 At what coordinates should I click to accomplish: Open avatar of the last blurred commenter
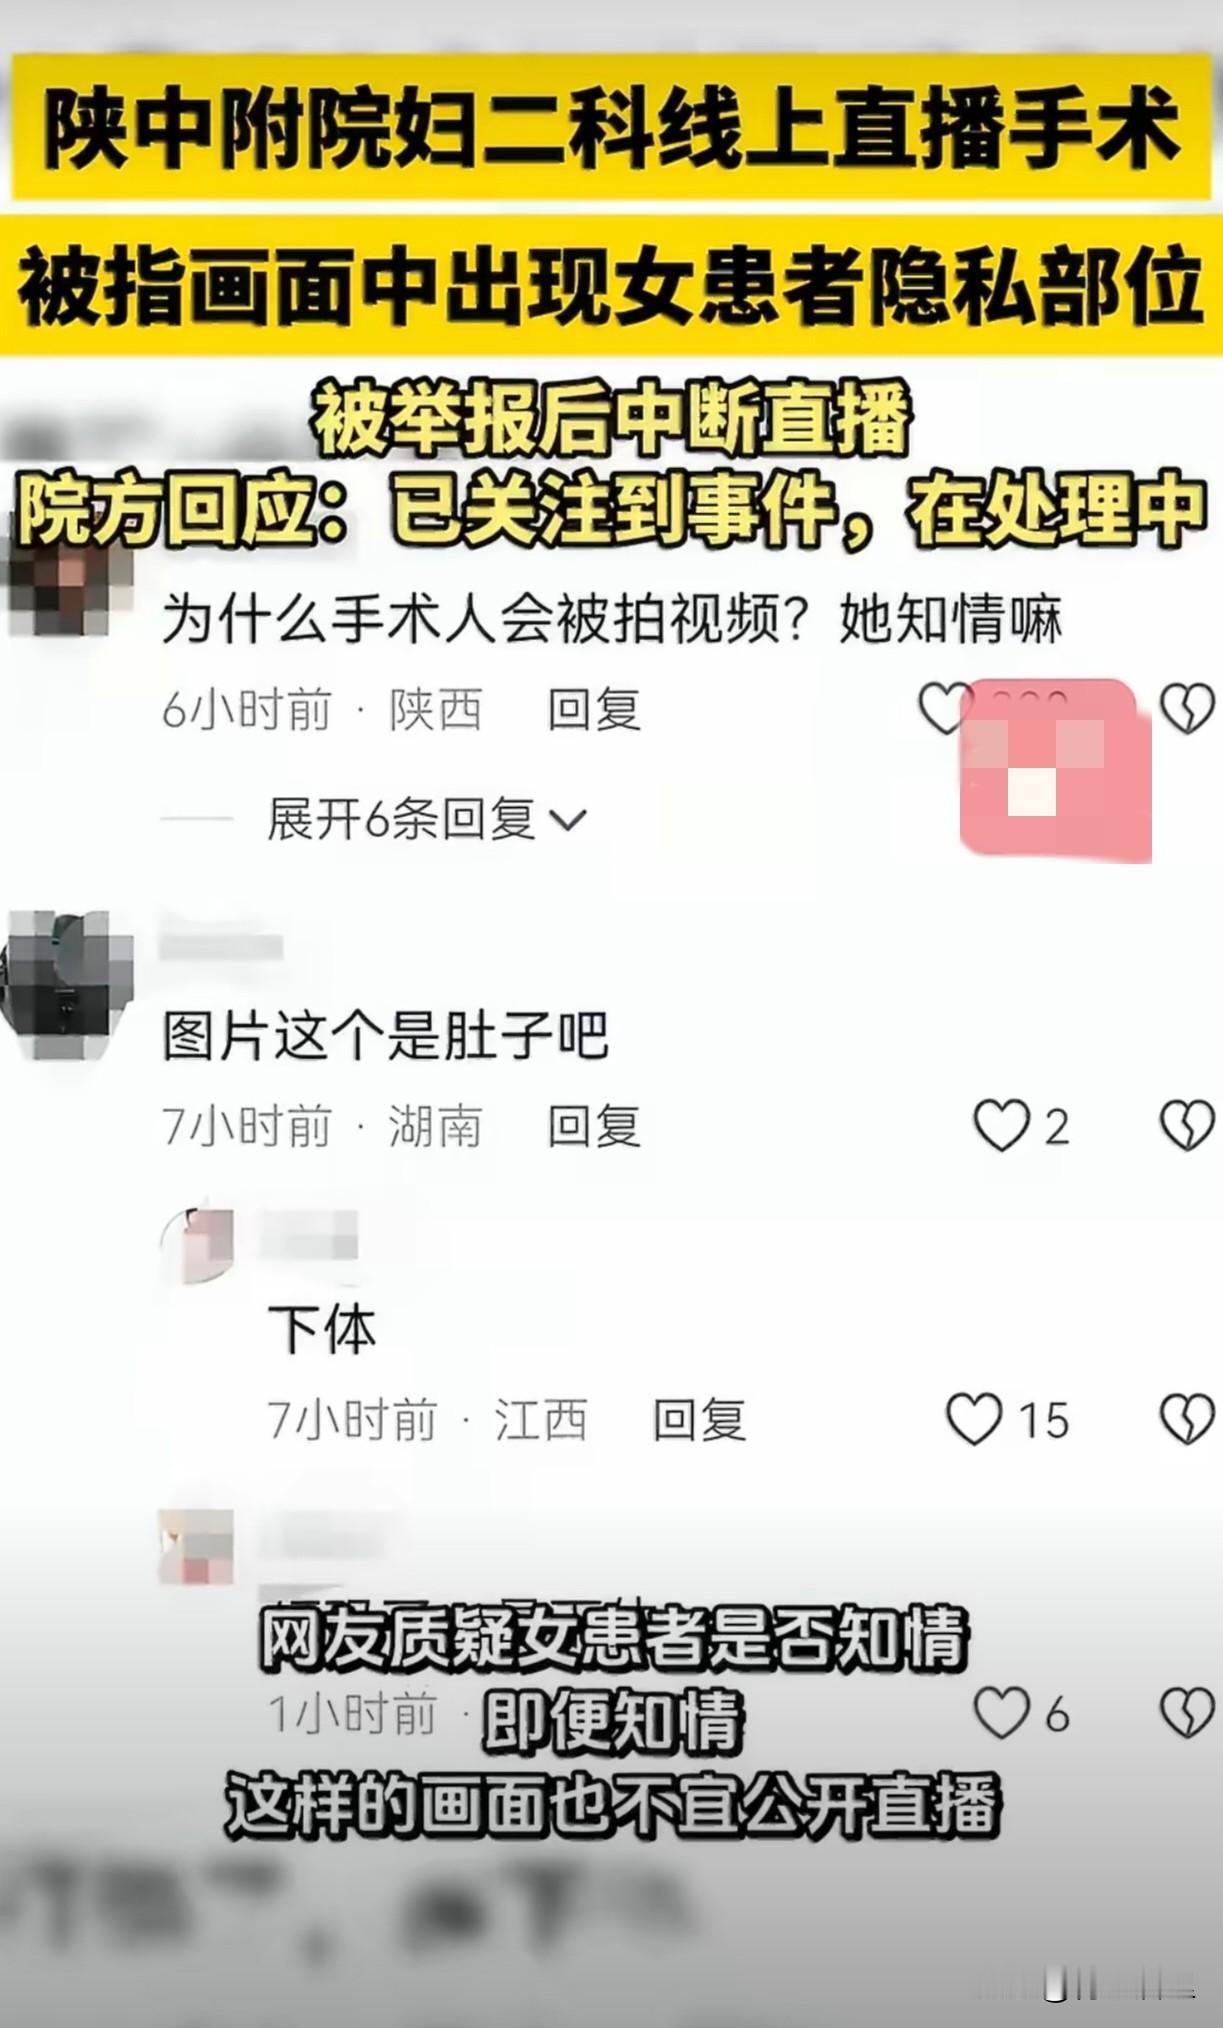point(197,1546)
